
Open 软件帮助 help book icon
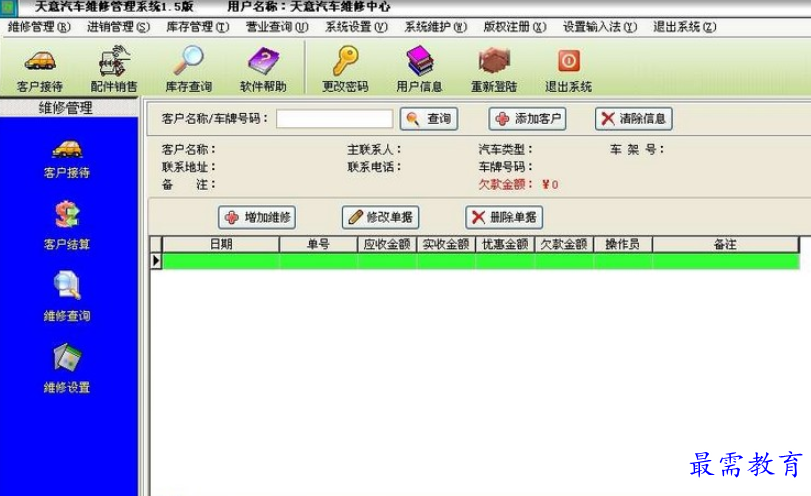click(263, 70)
